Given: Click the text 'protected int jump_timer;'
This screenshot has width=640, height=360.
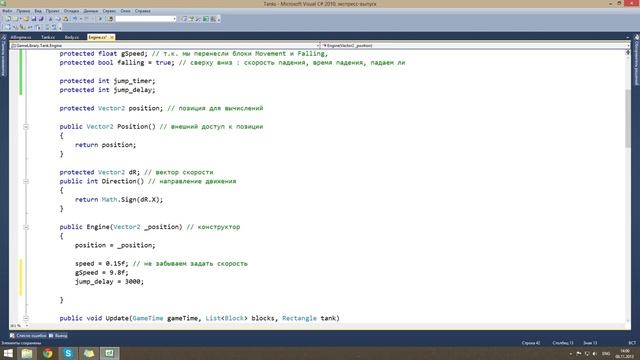Looking at the screenshot, I should point(107,81).
